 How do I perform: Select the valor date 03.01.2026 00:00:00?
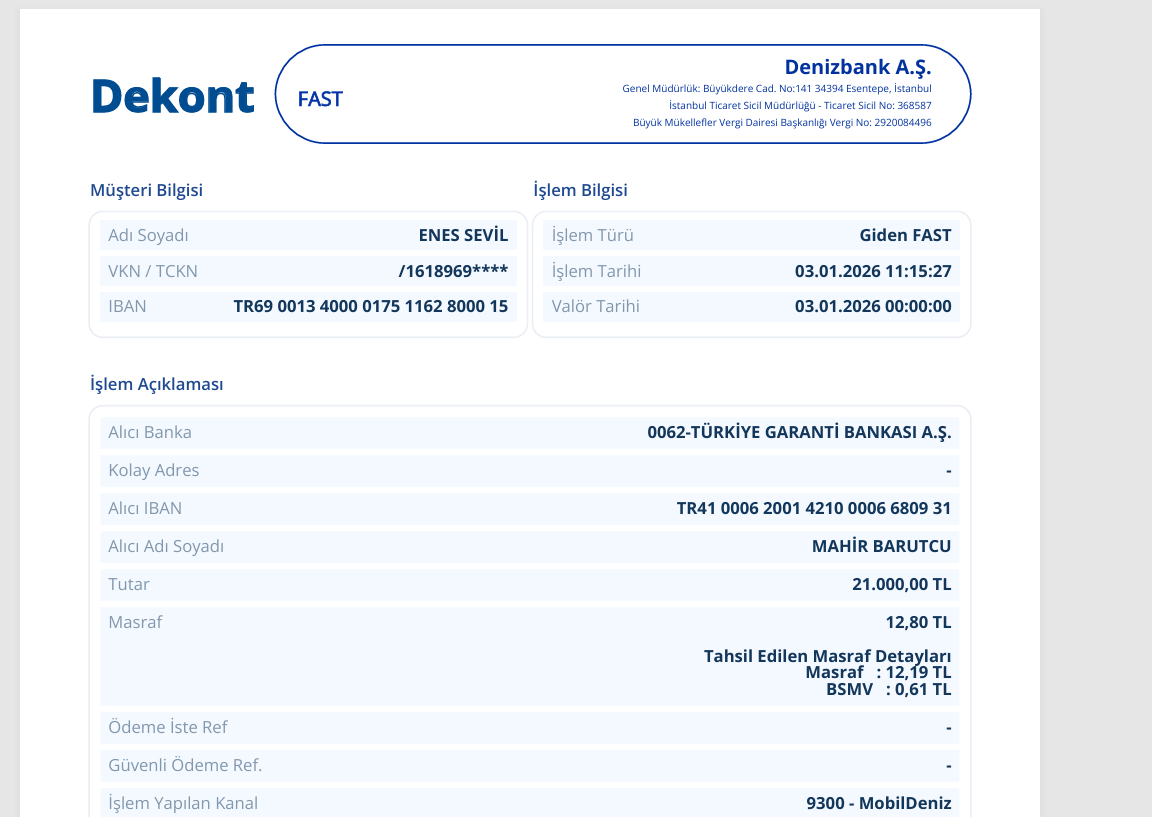point(873,306)
